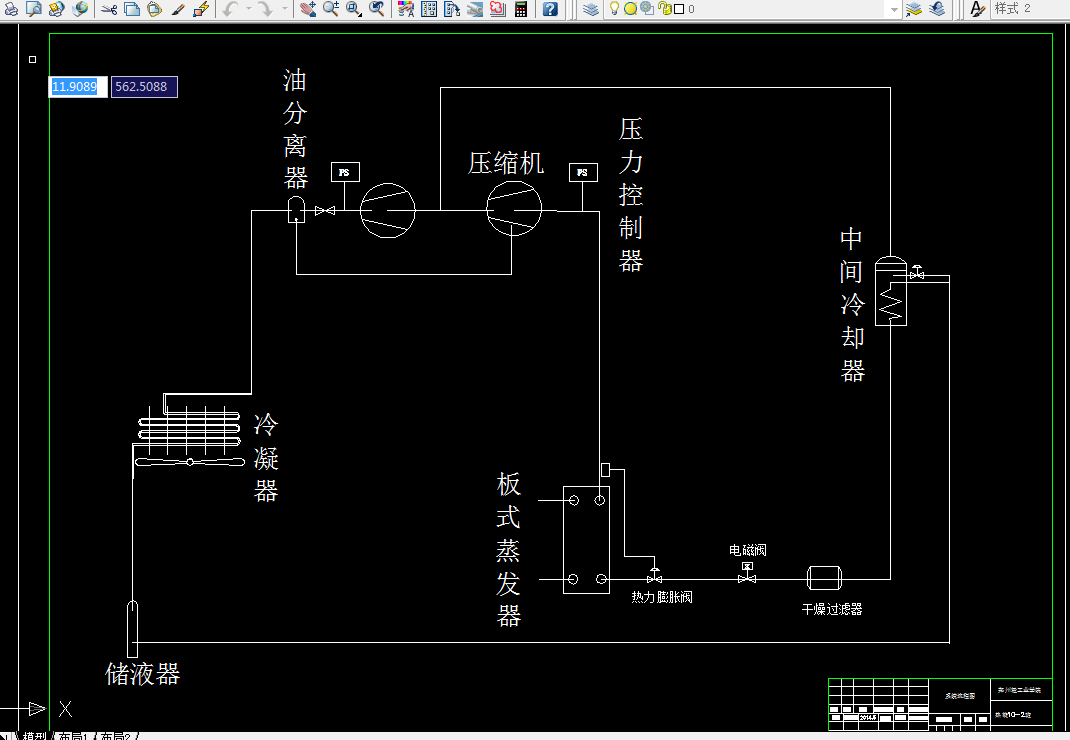Toggle the lock on layer 0
This screenshot has height=740, width=1070.
coord(665,9)
